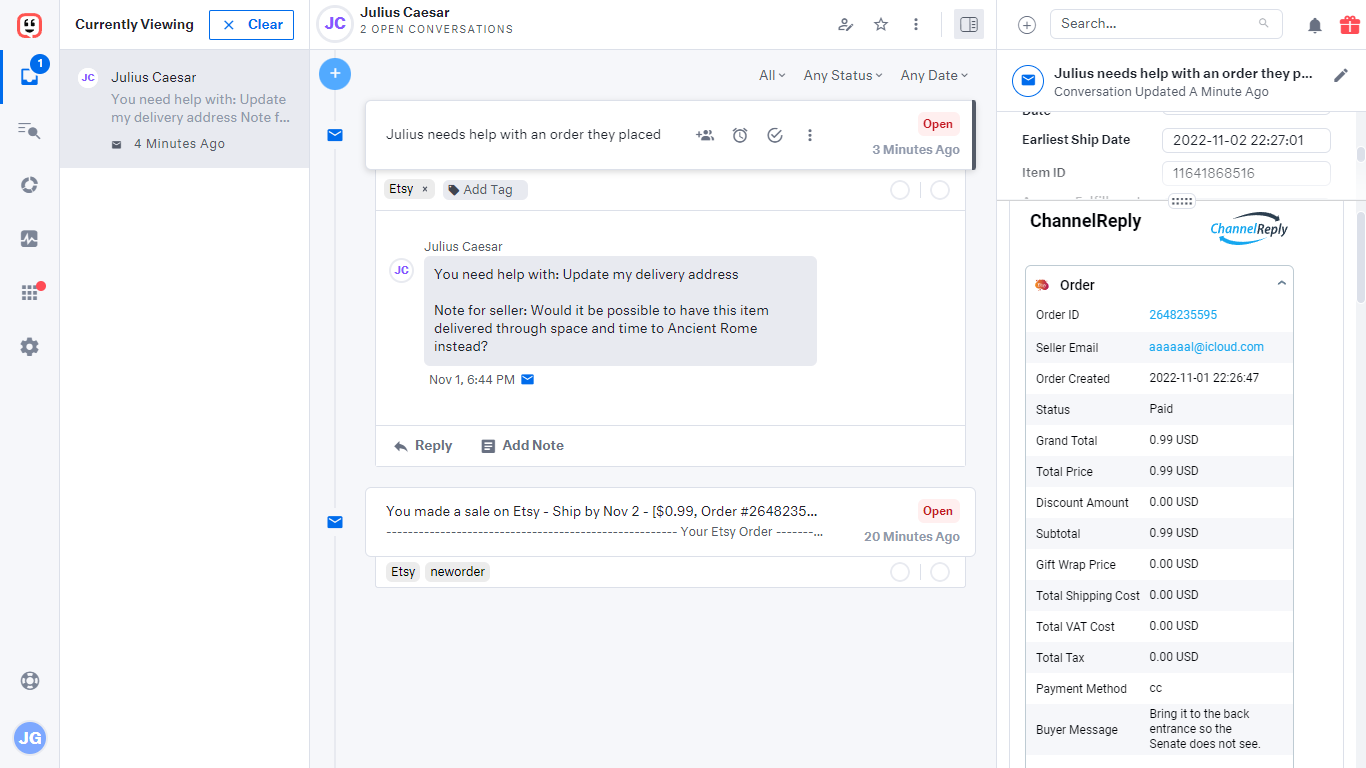Screen dimensions: 1366x768
Task: Click the Julius Caesar message bubble
Action: click(x=620, y=311)
